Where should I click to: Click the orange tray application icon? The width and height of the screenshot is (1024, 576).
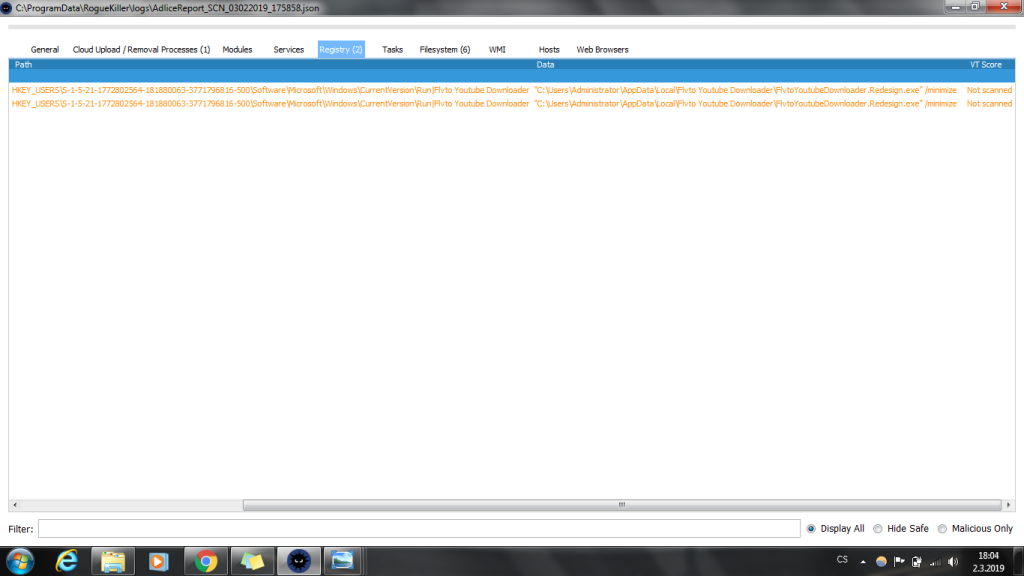click(881, 562)
